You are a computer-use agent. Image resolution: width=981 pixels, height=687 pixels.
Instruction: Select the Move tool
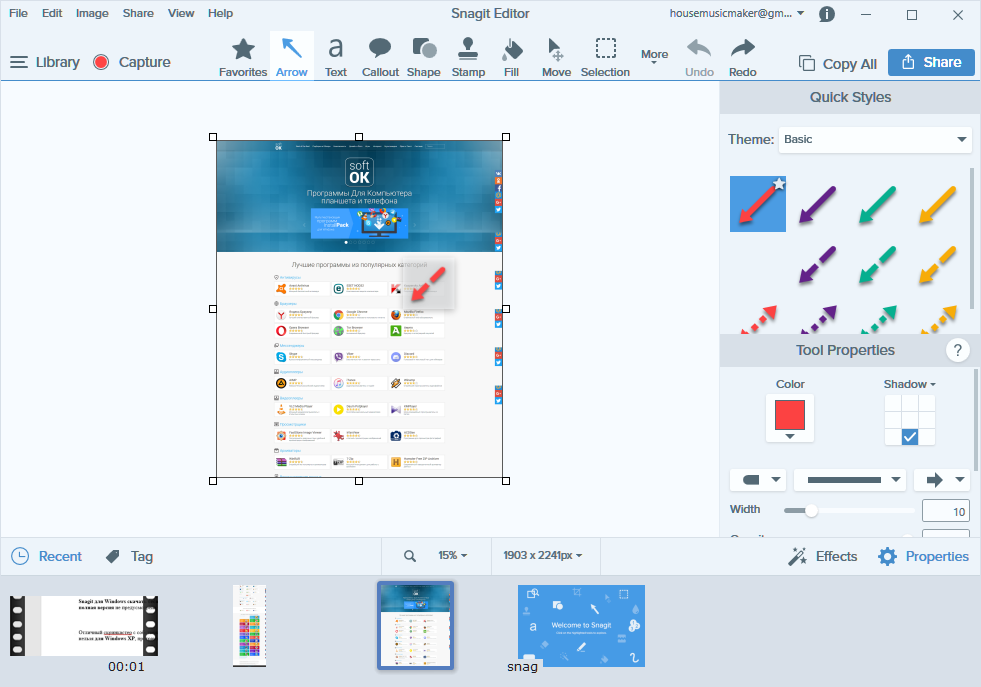tap(556, 57)
